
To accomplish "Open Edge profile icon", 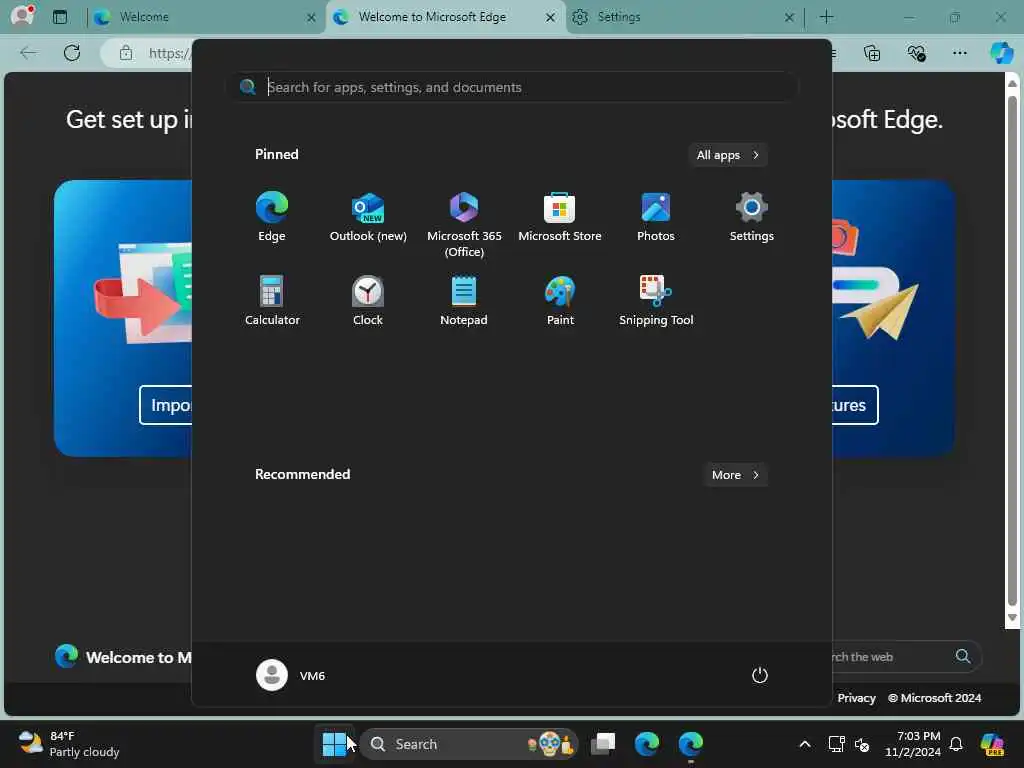I will point(22,16).
